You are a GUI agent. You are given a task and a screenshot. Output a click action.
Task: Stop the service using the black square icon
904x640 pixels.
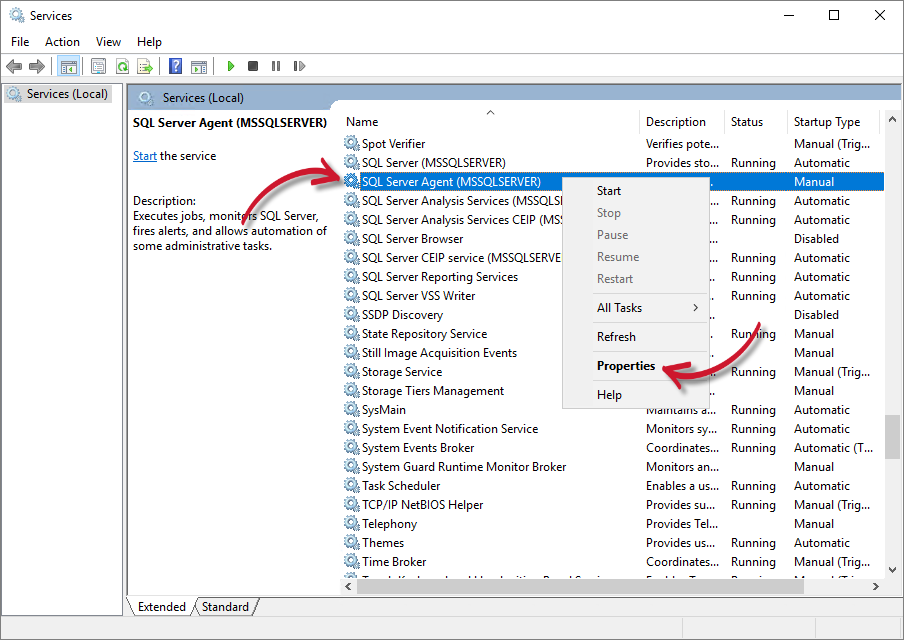click(253, 66)
